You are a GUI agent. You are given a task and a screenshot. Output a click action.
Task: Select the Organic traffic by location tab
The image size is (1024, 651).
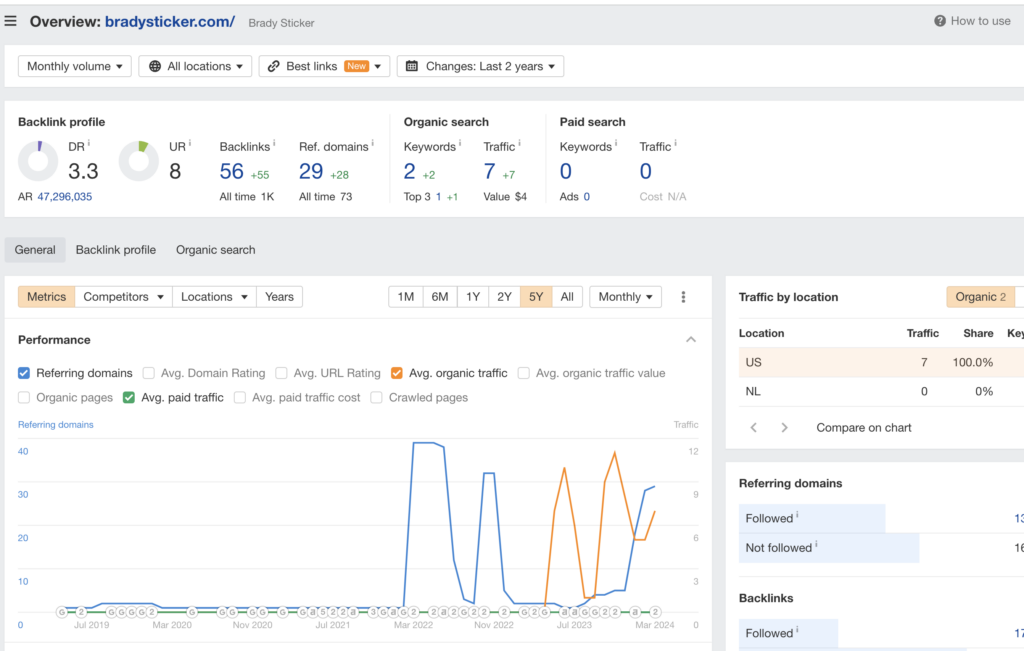(980, 296)
